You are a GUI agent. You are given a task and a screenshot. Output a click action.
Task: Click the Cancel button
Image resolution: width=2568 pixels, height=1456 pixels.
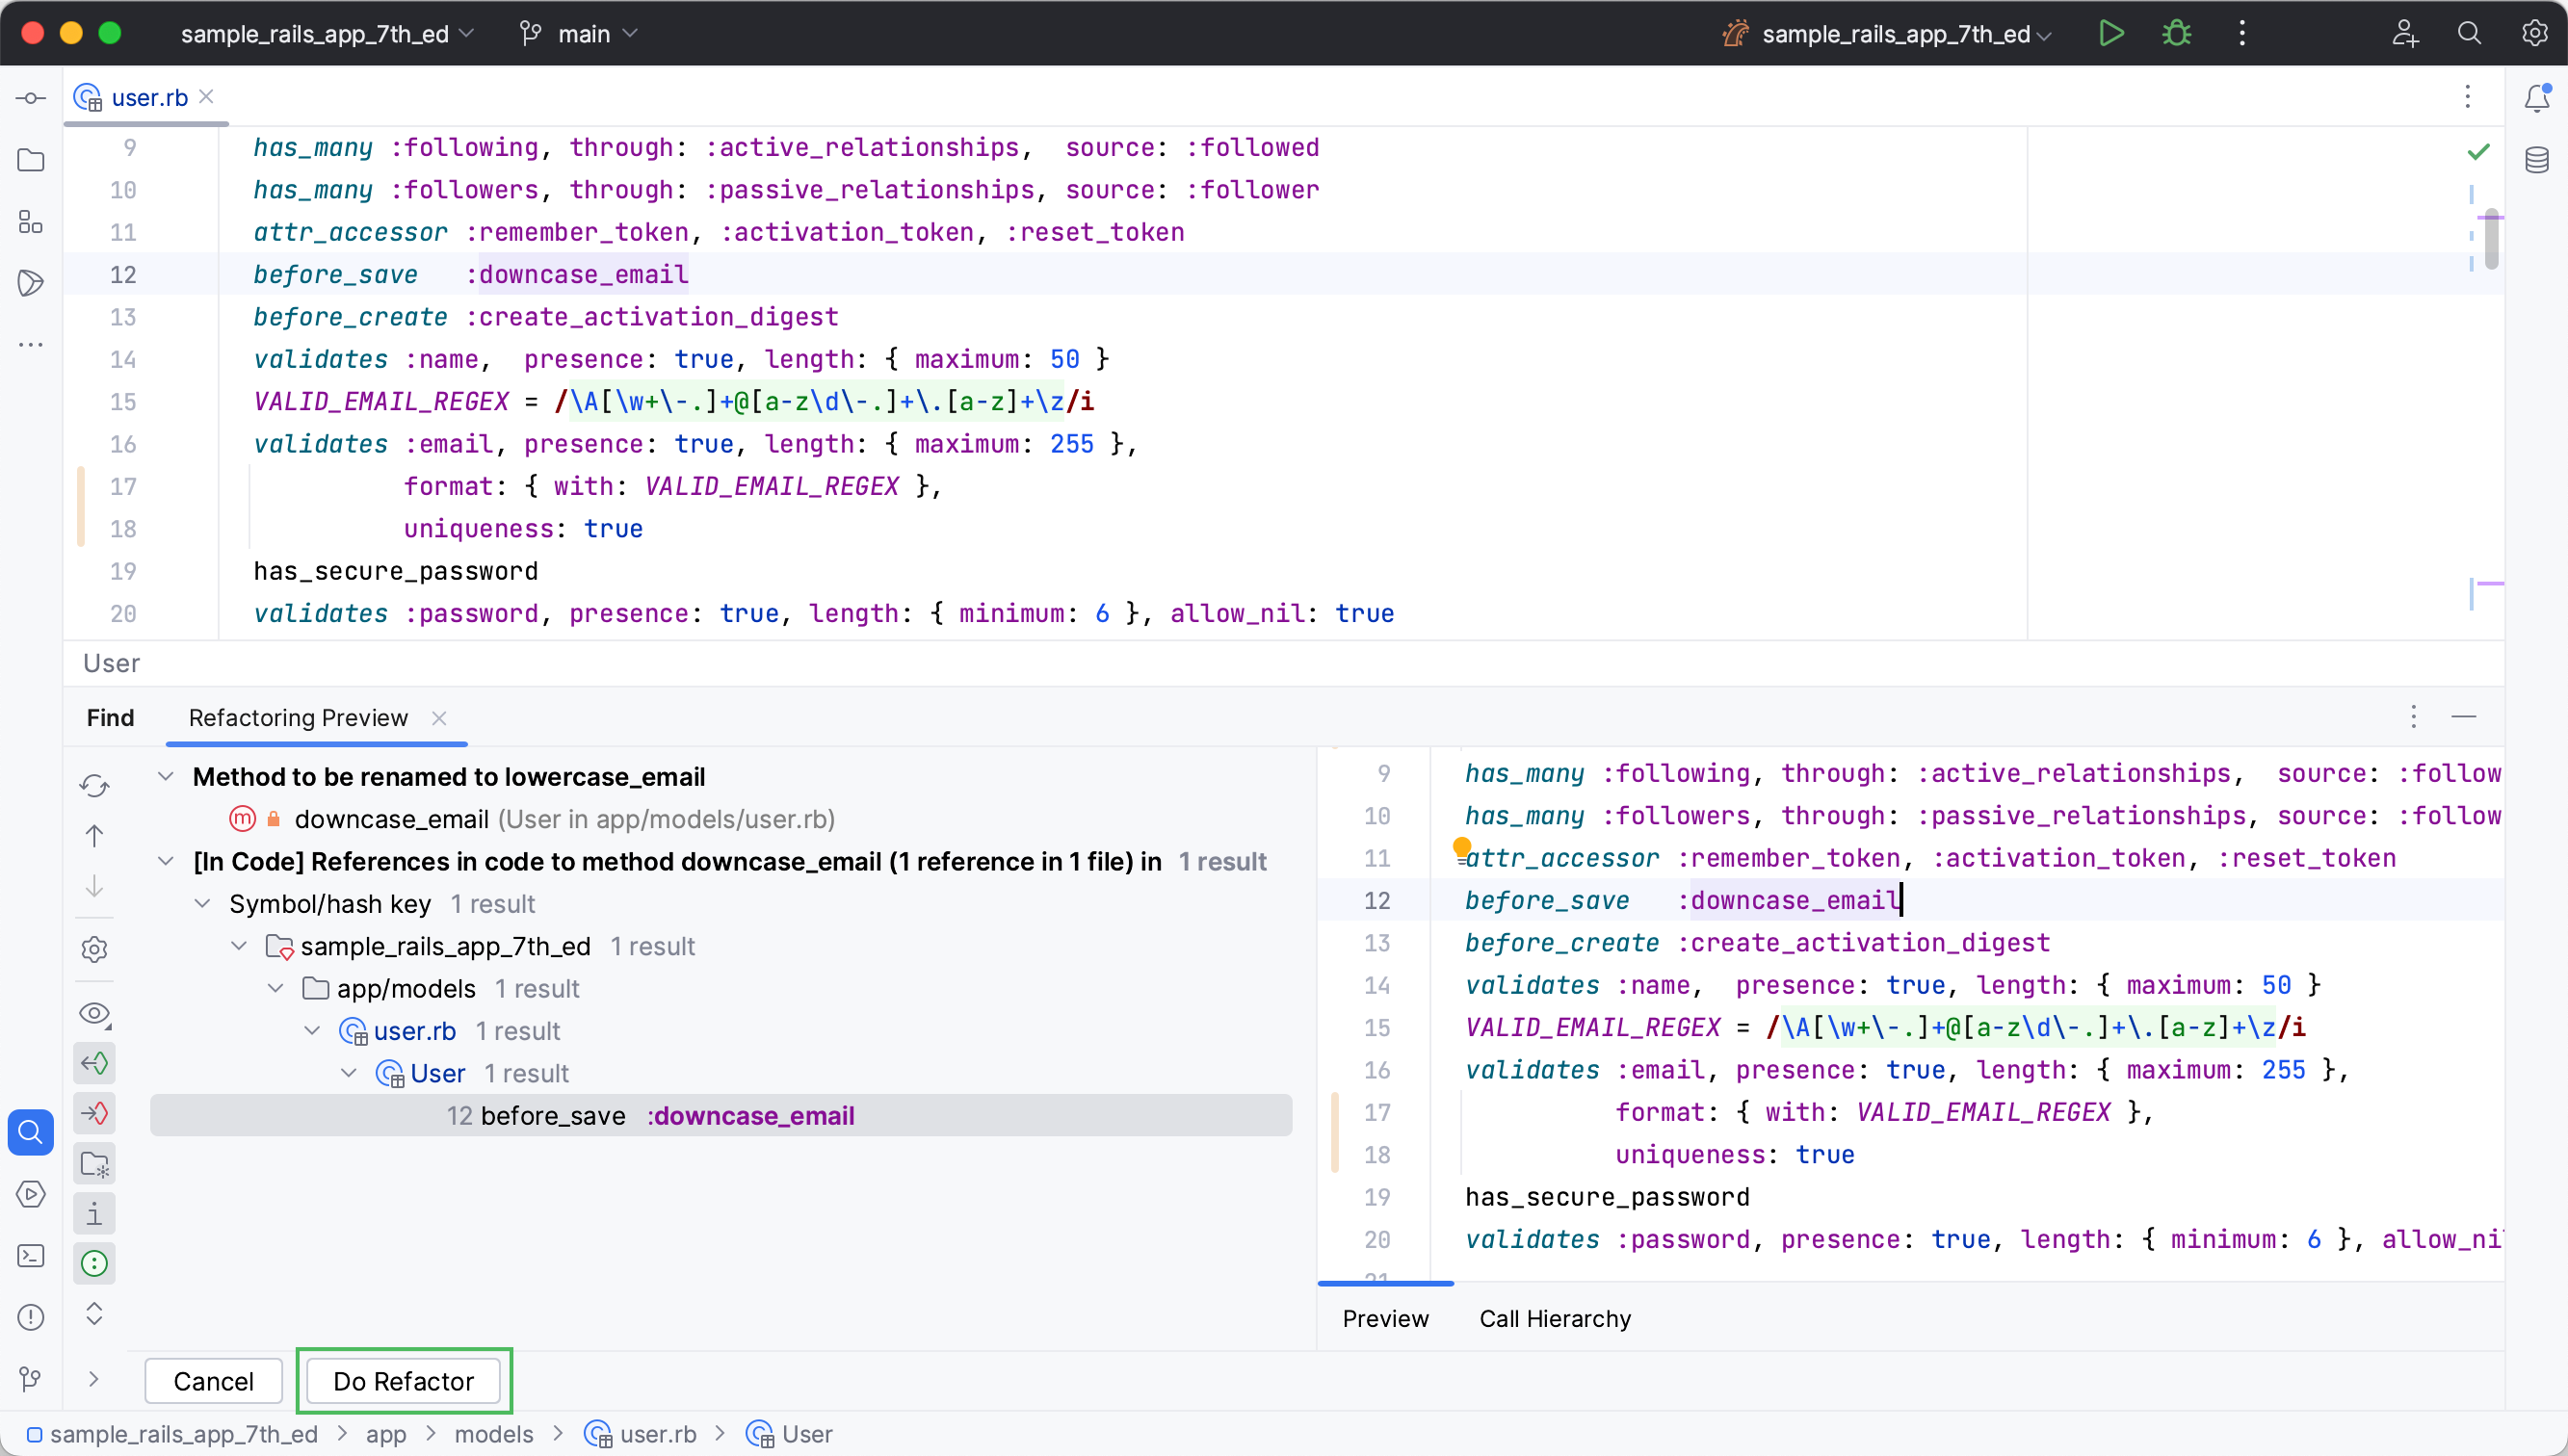pyautogui.click(x=213, y=1381)
